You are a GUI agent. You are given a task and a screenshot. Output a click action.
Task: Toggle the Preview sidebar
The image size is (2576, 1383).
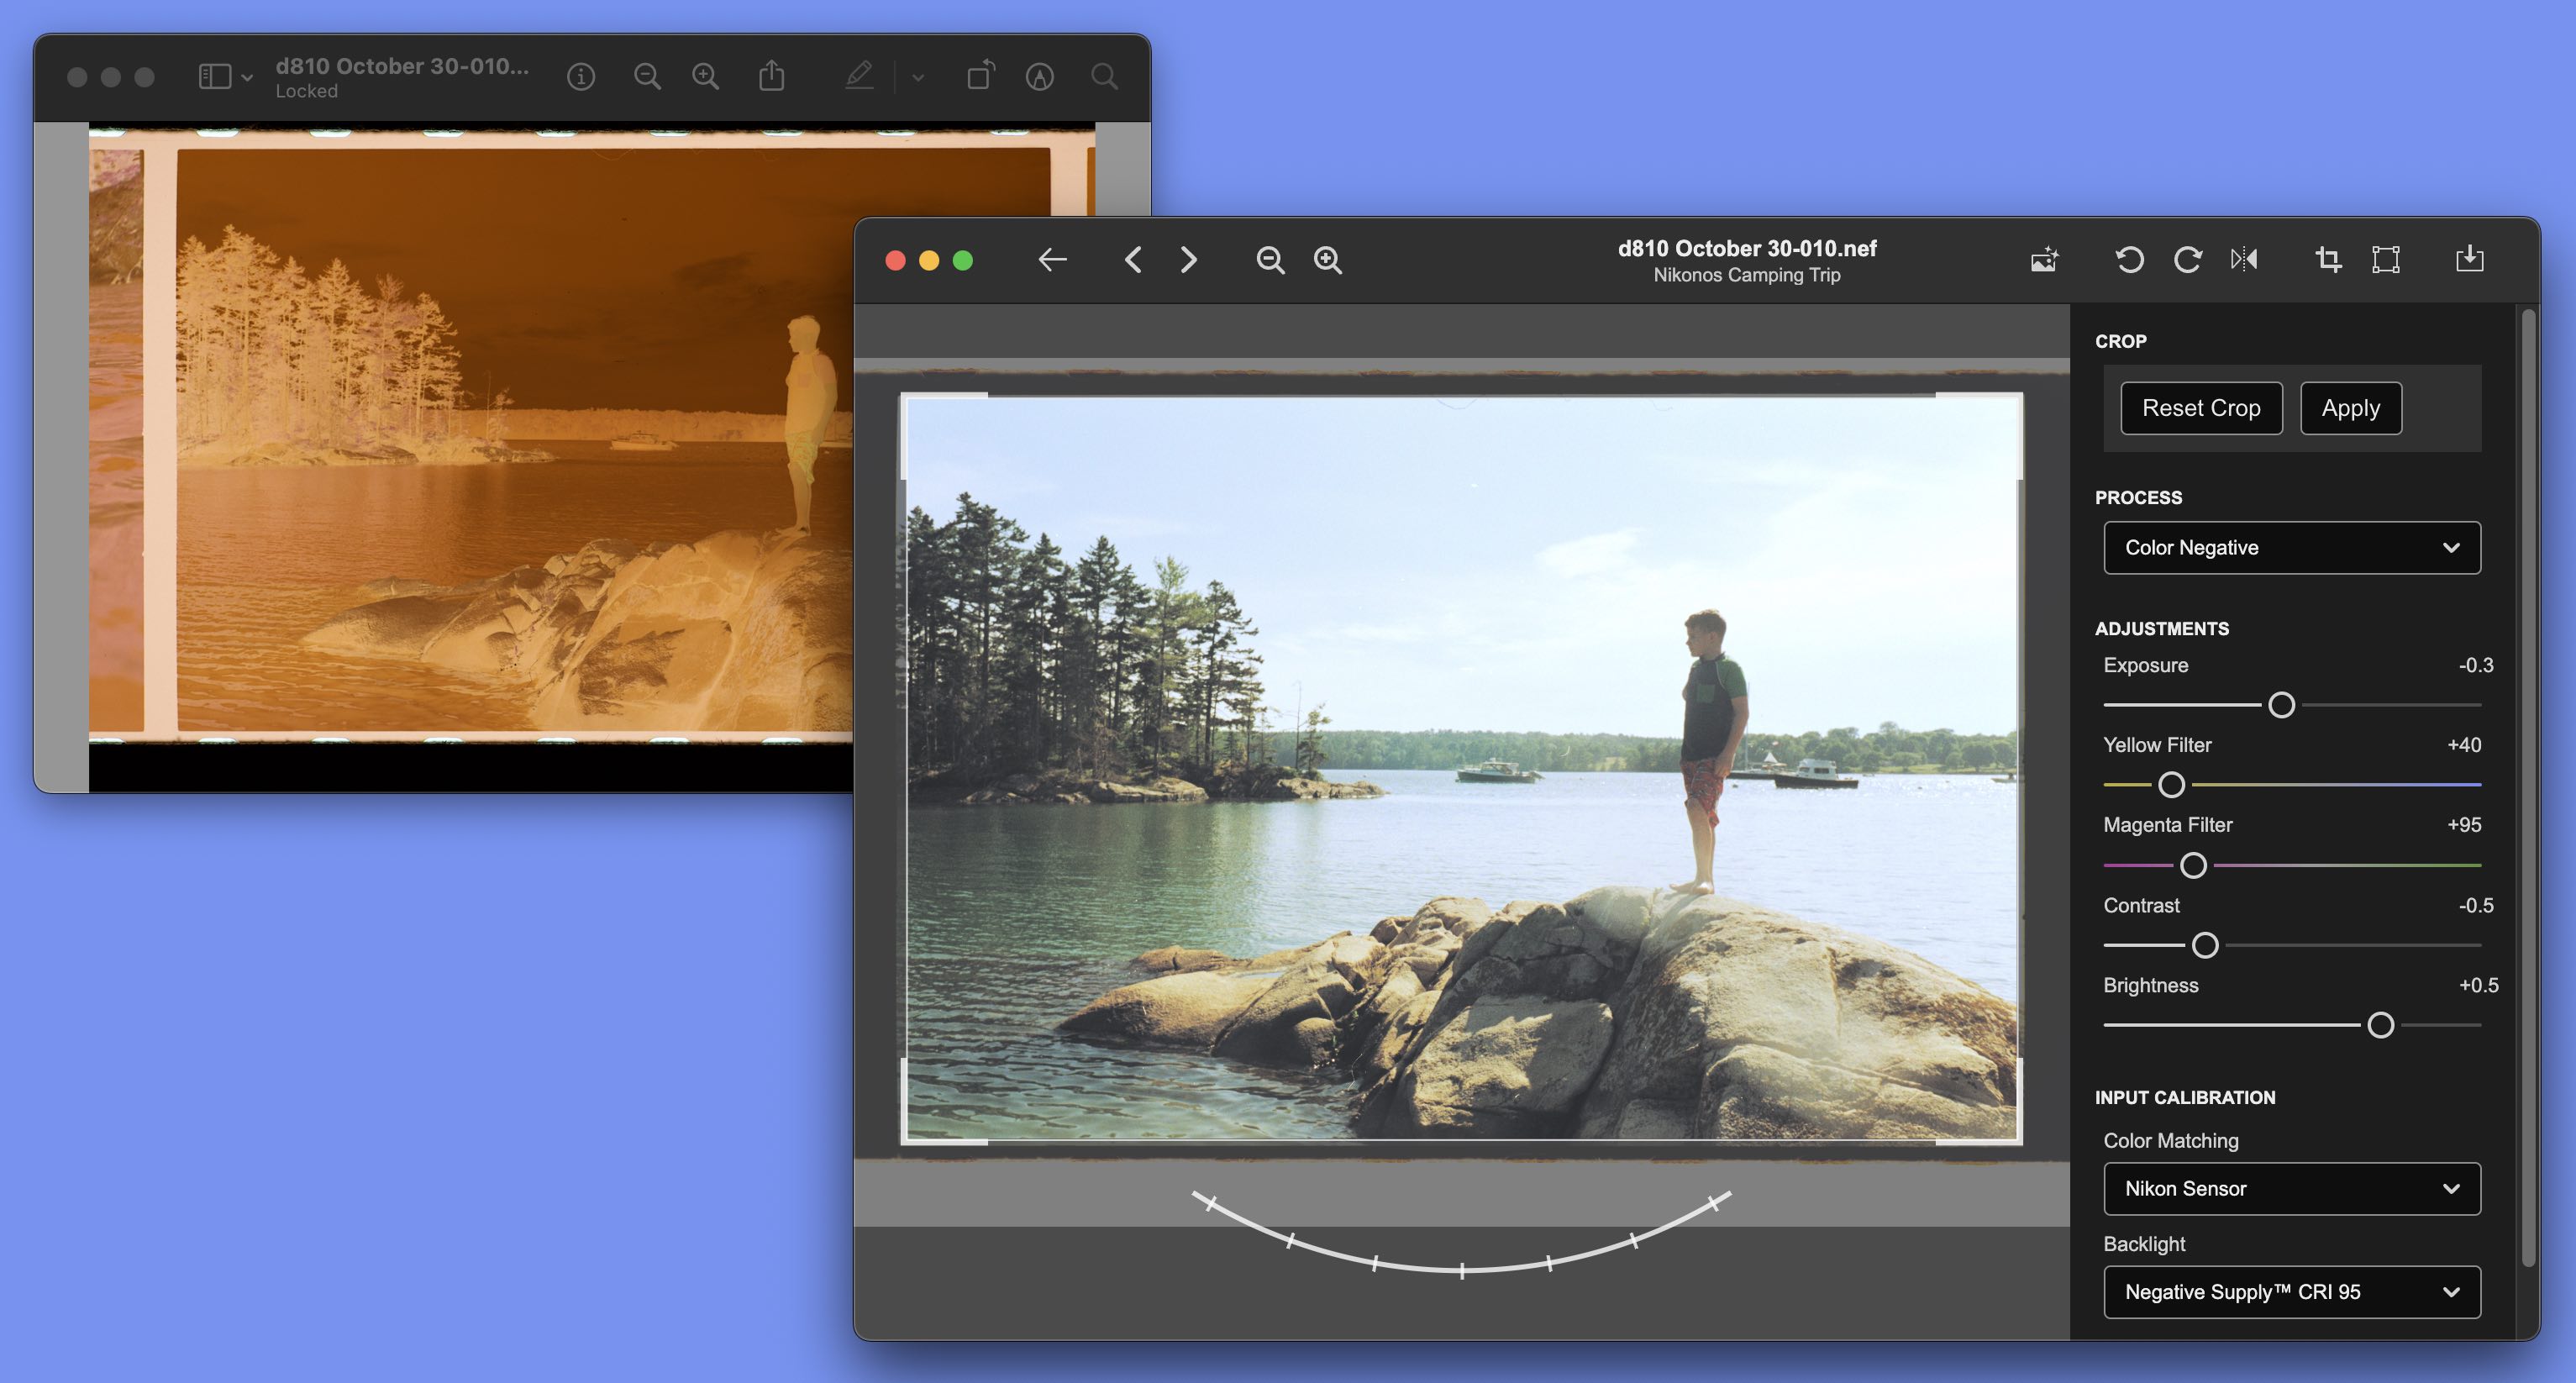pyautogui.click(x=214, y=76)
